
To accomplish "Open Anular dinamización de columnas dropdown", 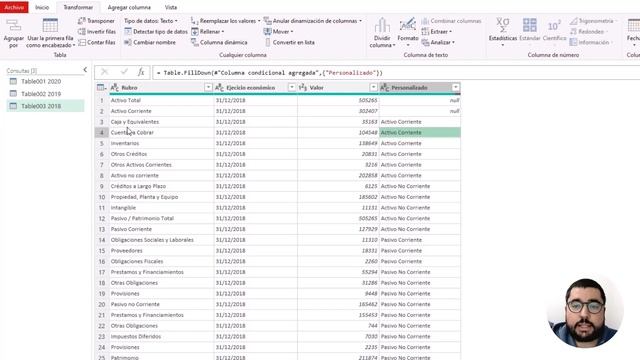I will [313, 20].
